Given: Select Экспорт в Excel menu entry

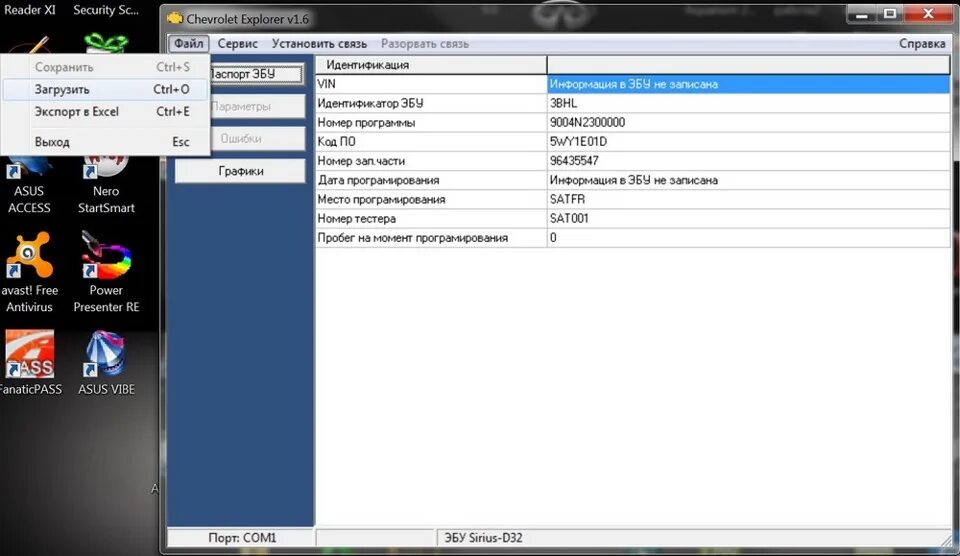Looking at the screenshot, I should pyautogui.click(x=106, y=111).
